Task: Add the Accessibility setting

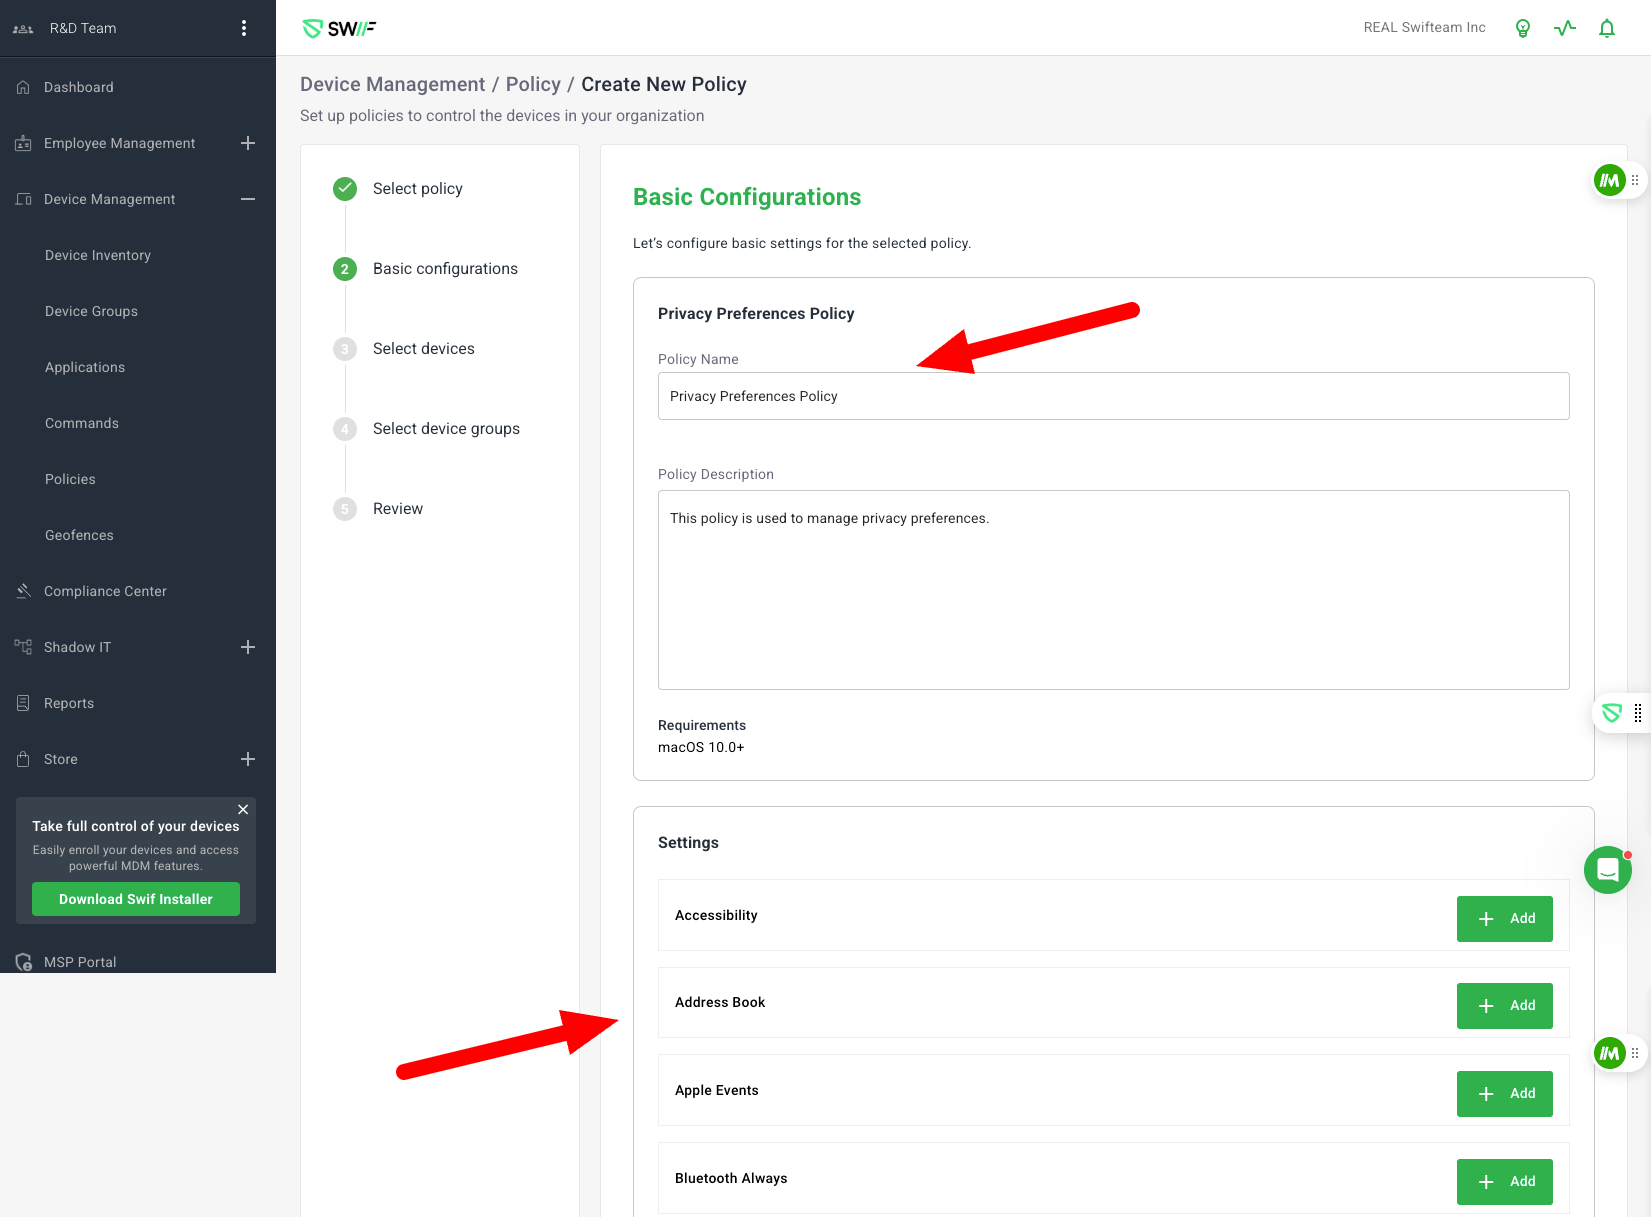Action: click(x=1504, y=918)
